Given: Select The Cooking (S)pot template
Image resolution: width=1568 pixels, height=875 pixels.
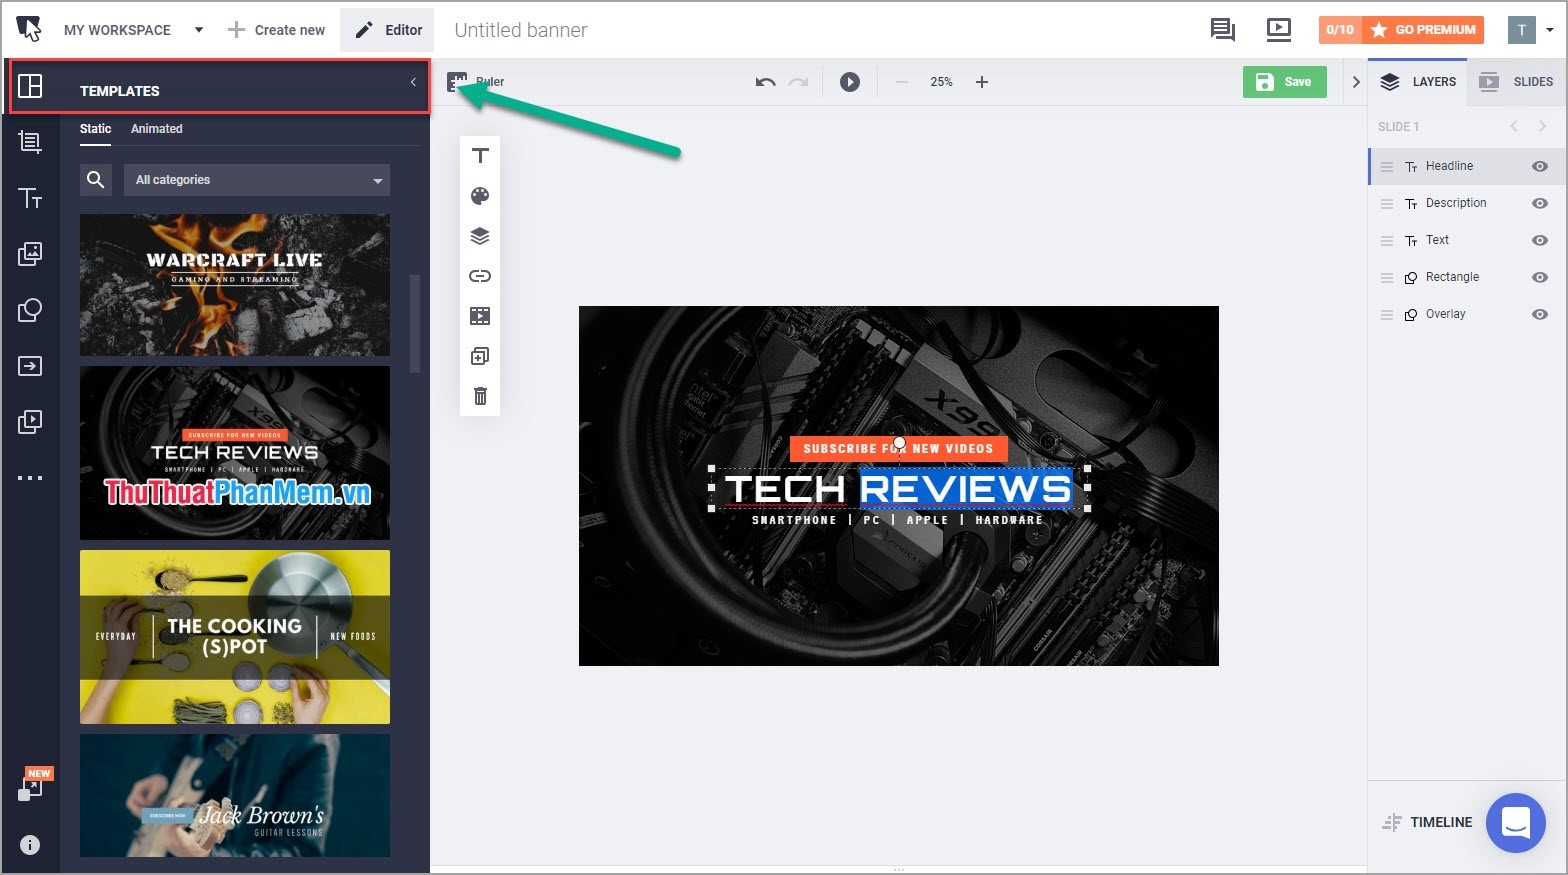Looking at the screenshot, I should tap(235, 637).
